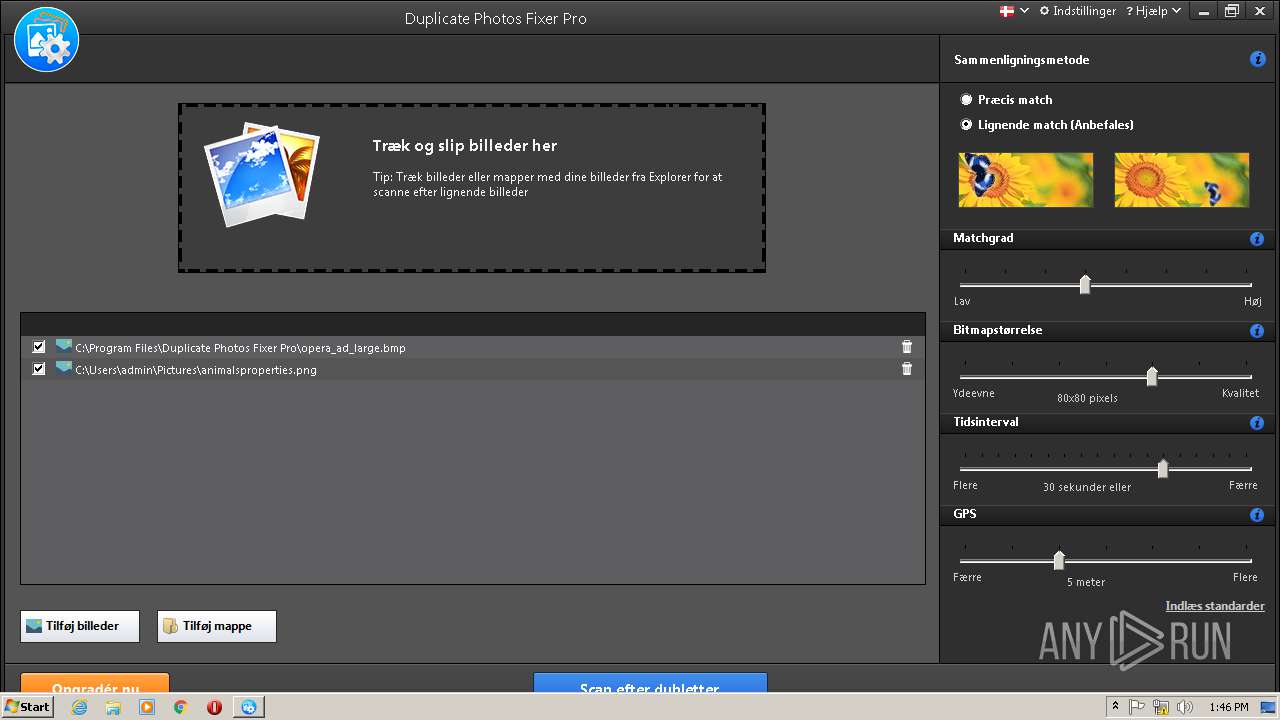The width and height of the screenshot is (1280, 720).
Task: Click Scan efter dubletter button
Action: click(x=650, y=684)
